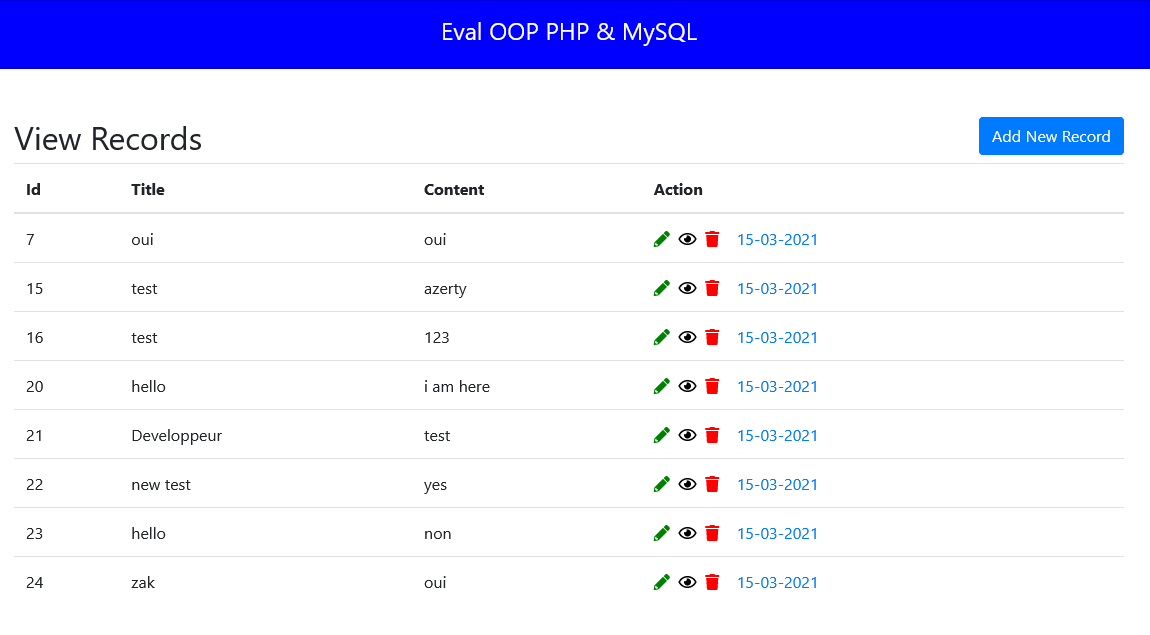View record 7 using the eye icon
The width and height of the screenshot is (1150, 635).
click(x=687, y=239)
